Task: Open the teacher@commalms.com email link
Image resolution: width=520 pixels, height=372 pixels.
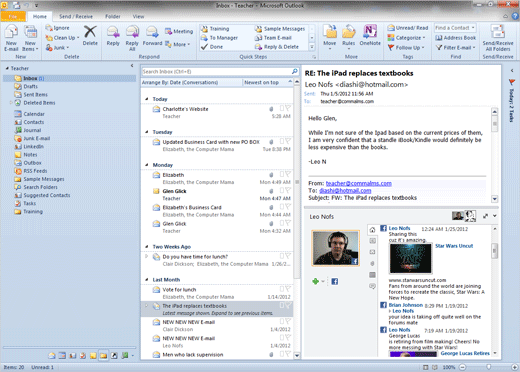Action: pyautogui.click(x=359, y=183)
